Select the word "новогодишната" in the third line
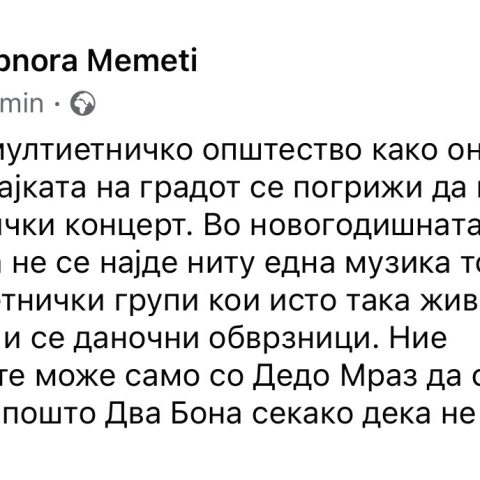The height and width of the screenshot is (480, 480). pos(365,226)
